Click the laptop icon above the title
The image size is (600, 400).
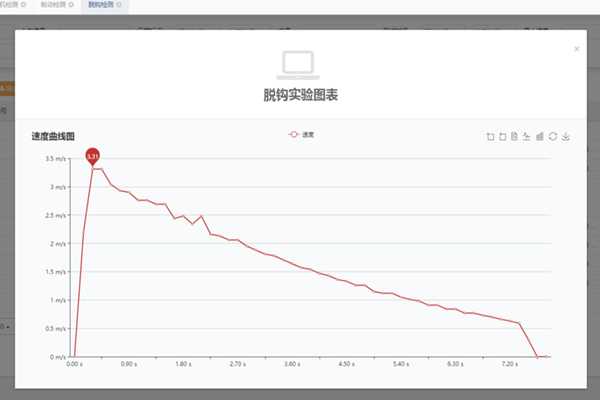tap(299, 64)
